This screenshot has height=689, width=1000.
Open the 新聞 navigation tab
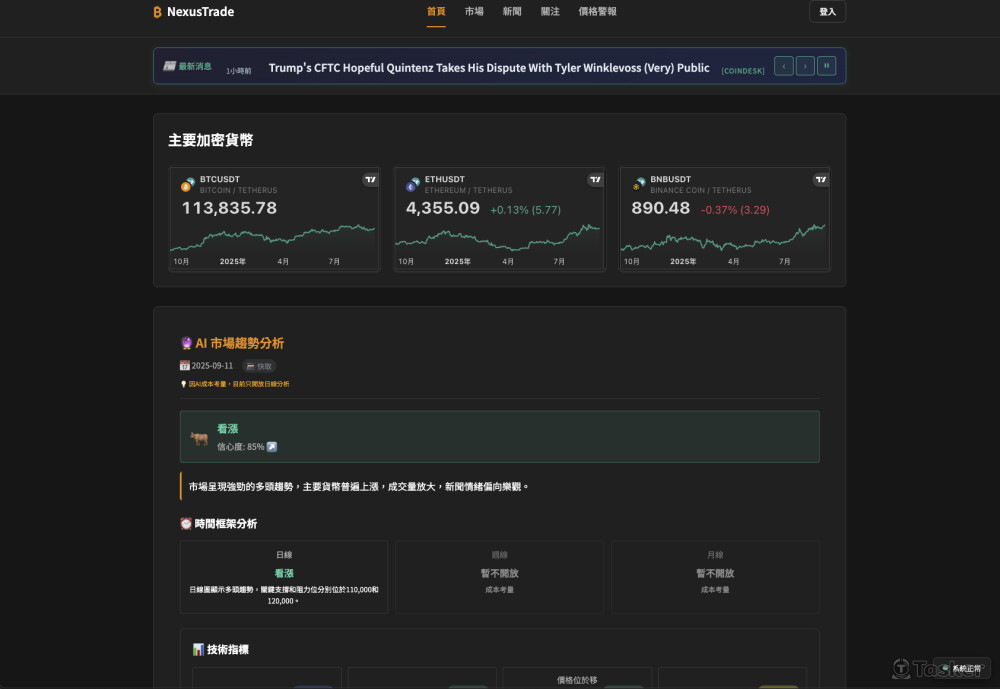click(x=512, y=12)
